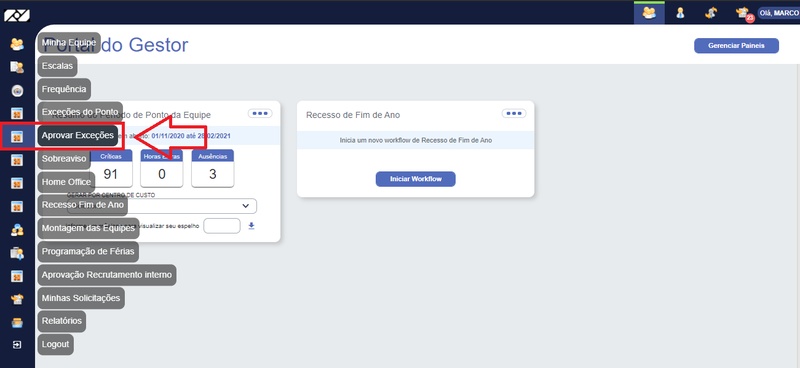Open the Frequência sidebar icon
Screen dimensions: 800x368
pyautogui.click(x=17, y=91)
